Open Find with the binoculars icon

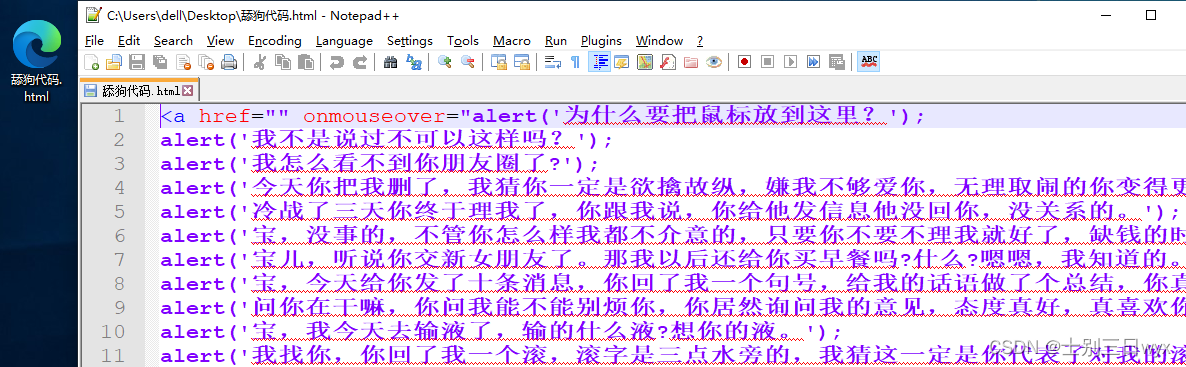(391, 62)
